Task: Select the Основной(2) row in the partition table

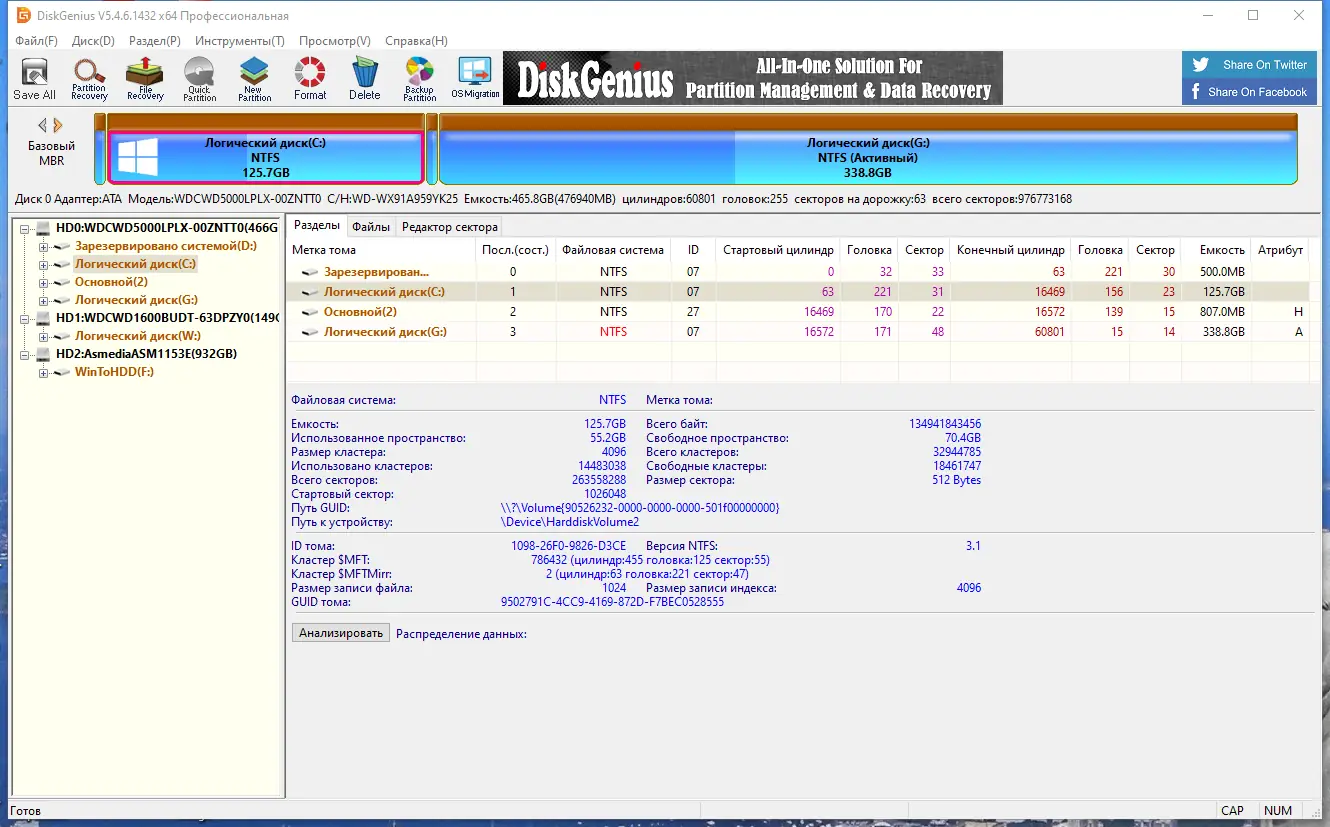Action: 798,312
